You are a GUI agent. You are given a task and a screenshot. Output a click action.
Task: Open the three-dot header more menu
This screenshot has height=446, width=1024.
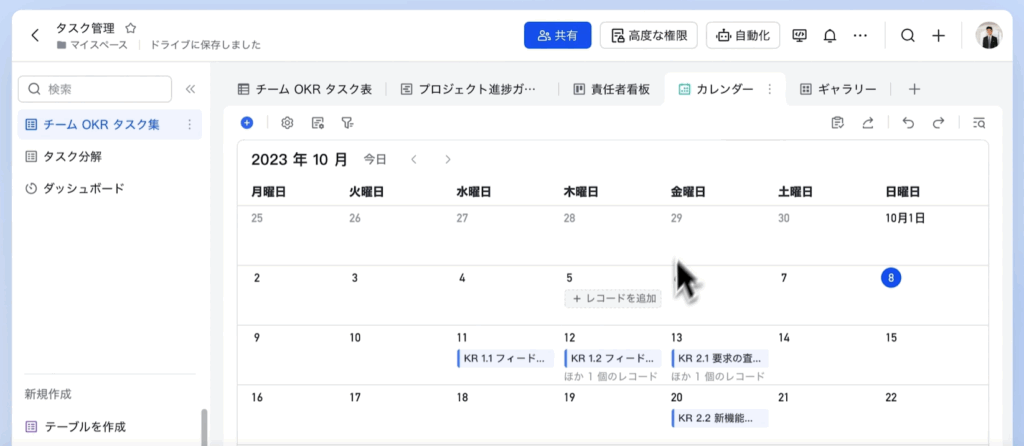[x=860, y=36]
